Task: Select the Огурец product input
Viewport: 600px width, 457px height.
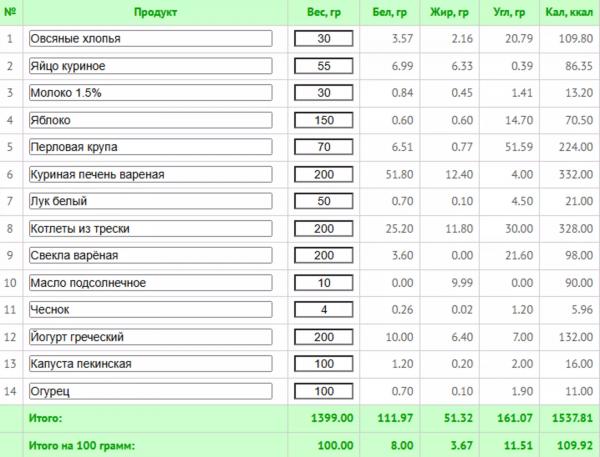Action: point(150,392)
